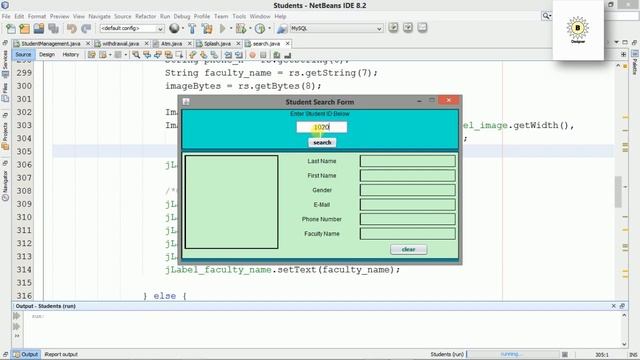Switch to withdrawal.java tab
The height and width of the screenshot is (360, 640).
[x=121, y=43]
